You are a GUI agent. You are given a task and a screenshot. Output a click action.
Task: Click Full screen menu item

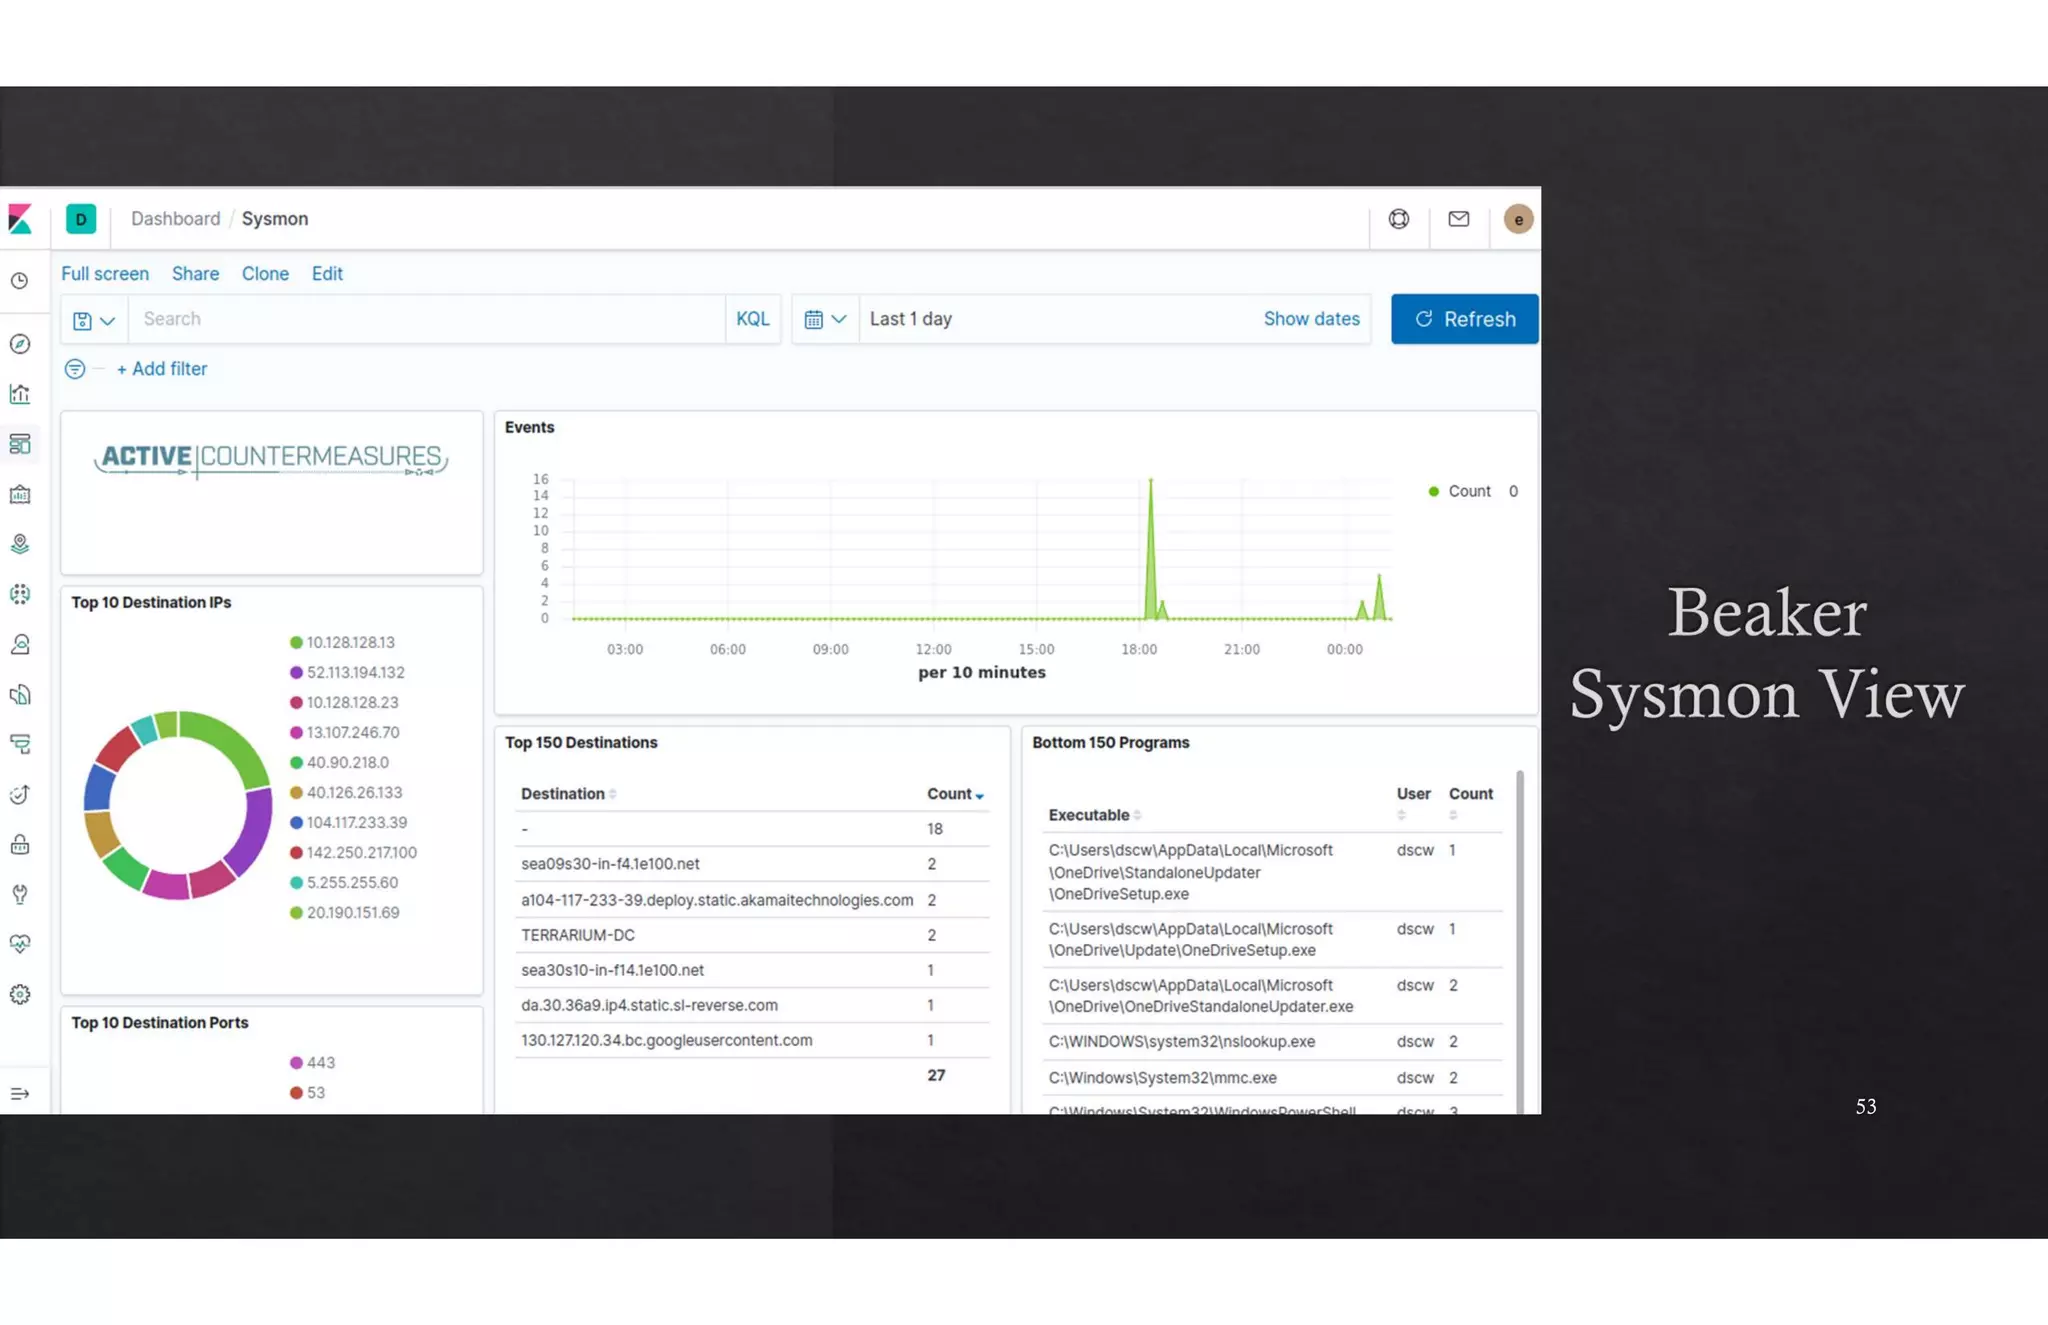(x=105, y=274)
